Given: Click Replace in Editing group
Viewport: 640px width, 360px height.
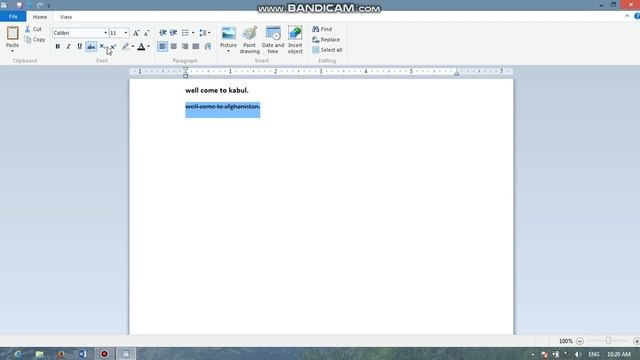Looking at the screenshot, I should (x=326, y=40).
